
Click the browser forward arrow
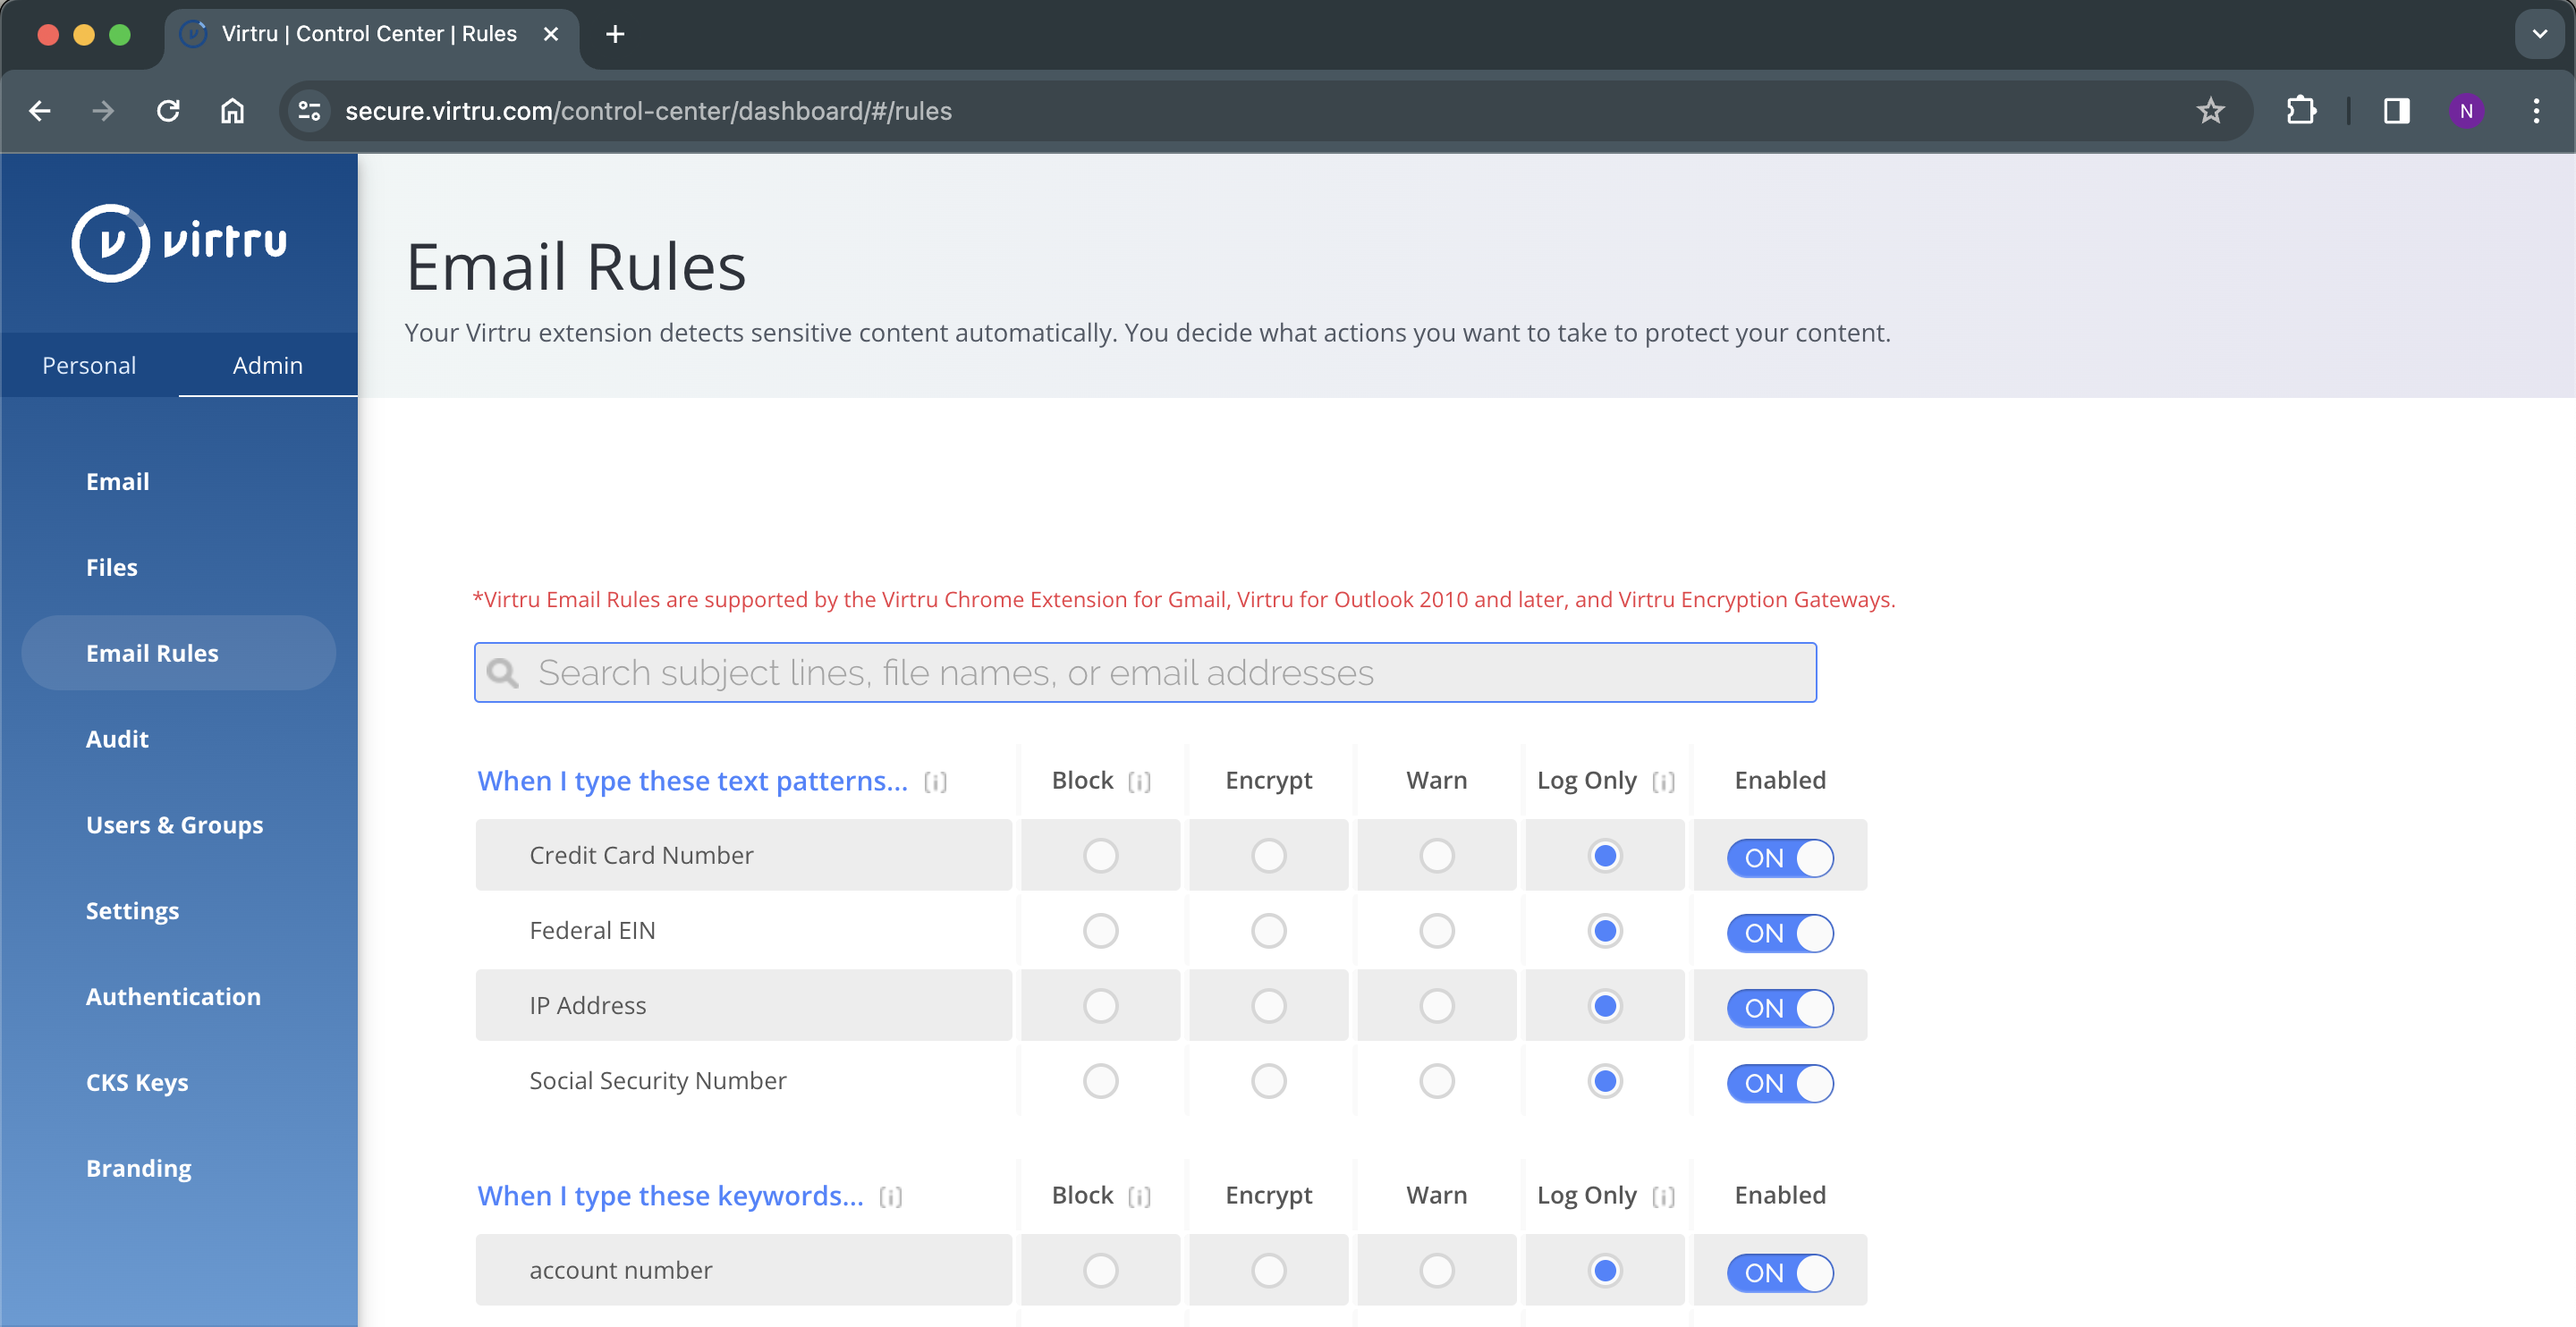click(103, 111)
